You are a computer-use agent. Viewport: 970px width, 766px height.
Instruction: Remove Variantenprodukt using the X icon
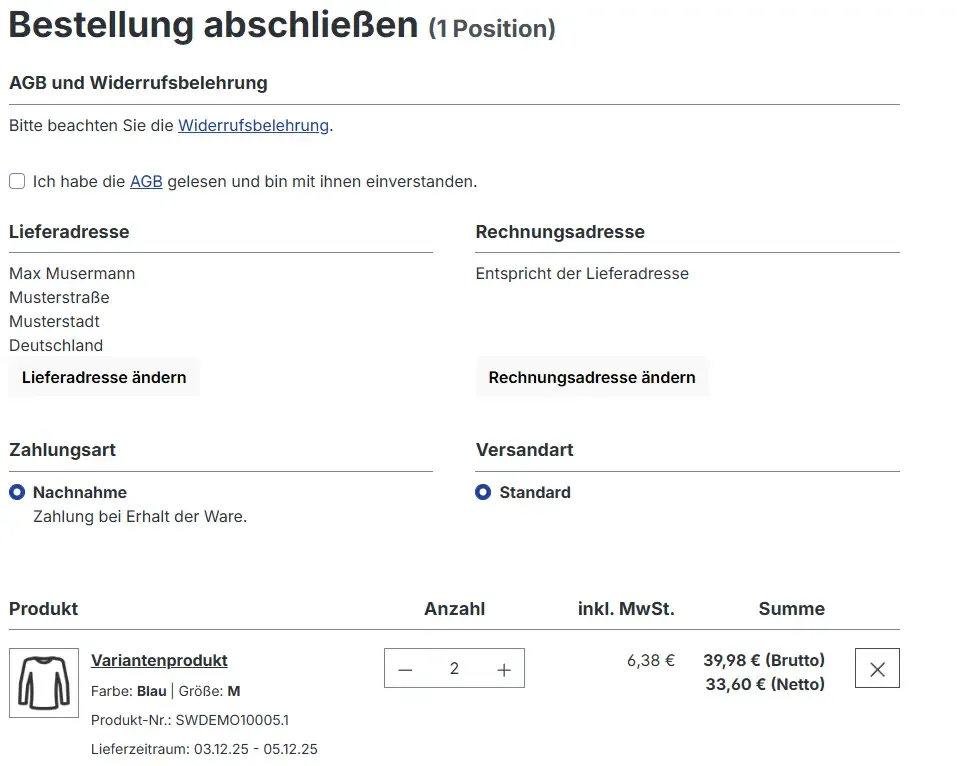(877, 669)
